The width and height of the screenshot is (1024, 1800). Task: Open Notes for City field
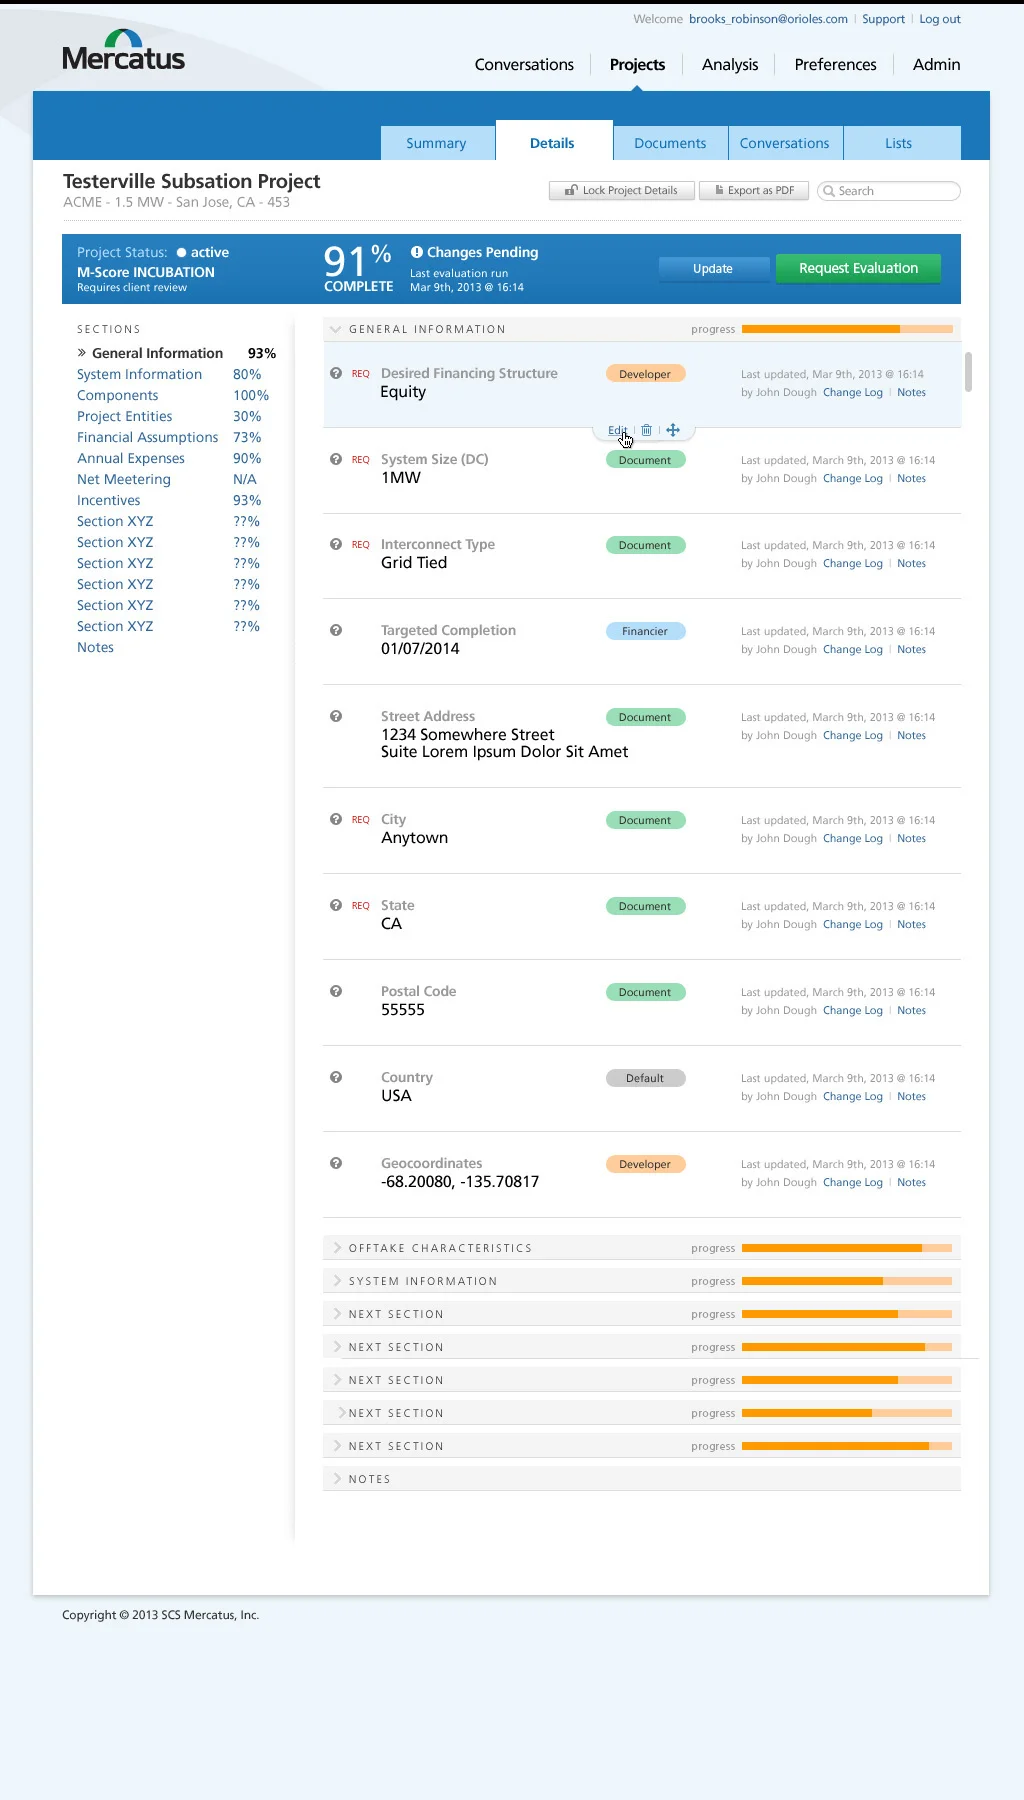coord(911,838)
